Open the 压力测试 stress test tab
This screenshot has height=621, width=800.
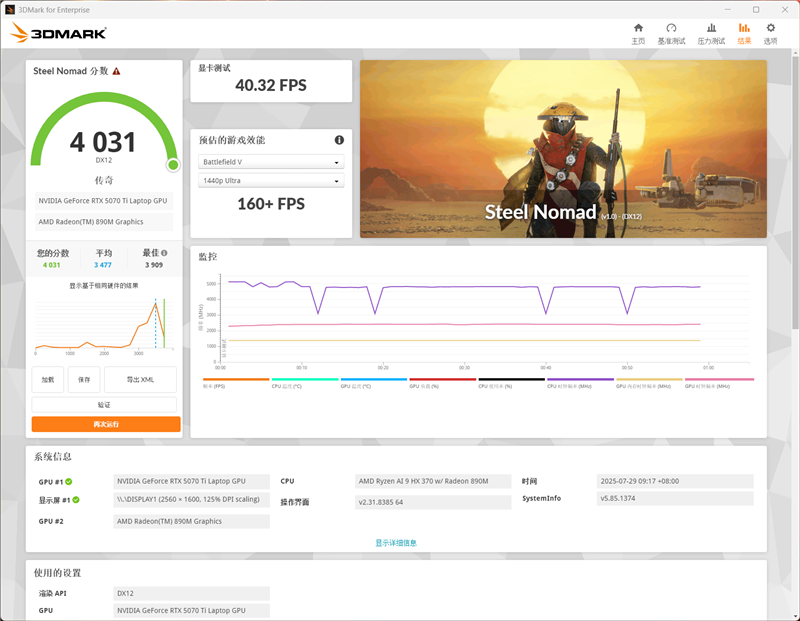(711, 33)
